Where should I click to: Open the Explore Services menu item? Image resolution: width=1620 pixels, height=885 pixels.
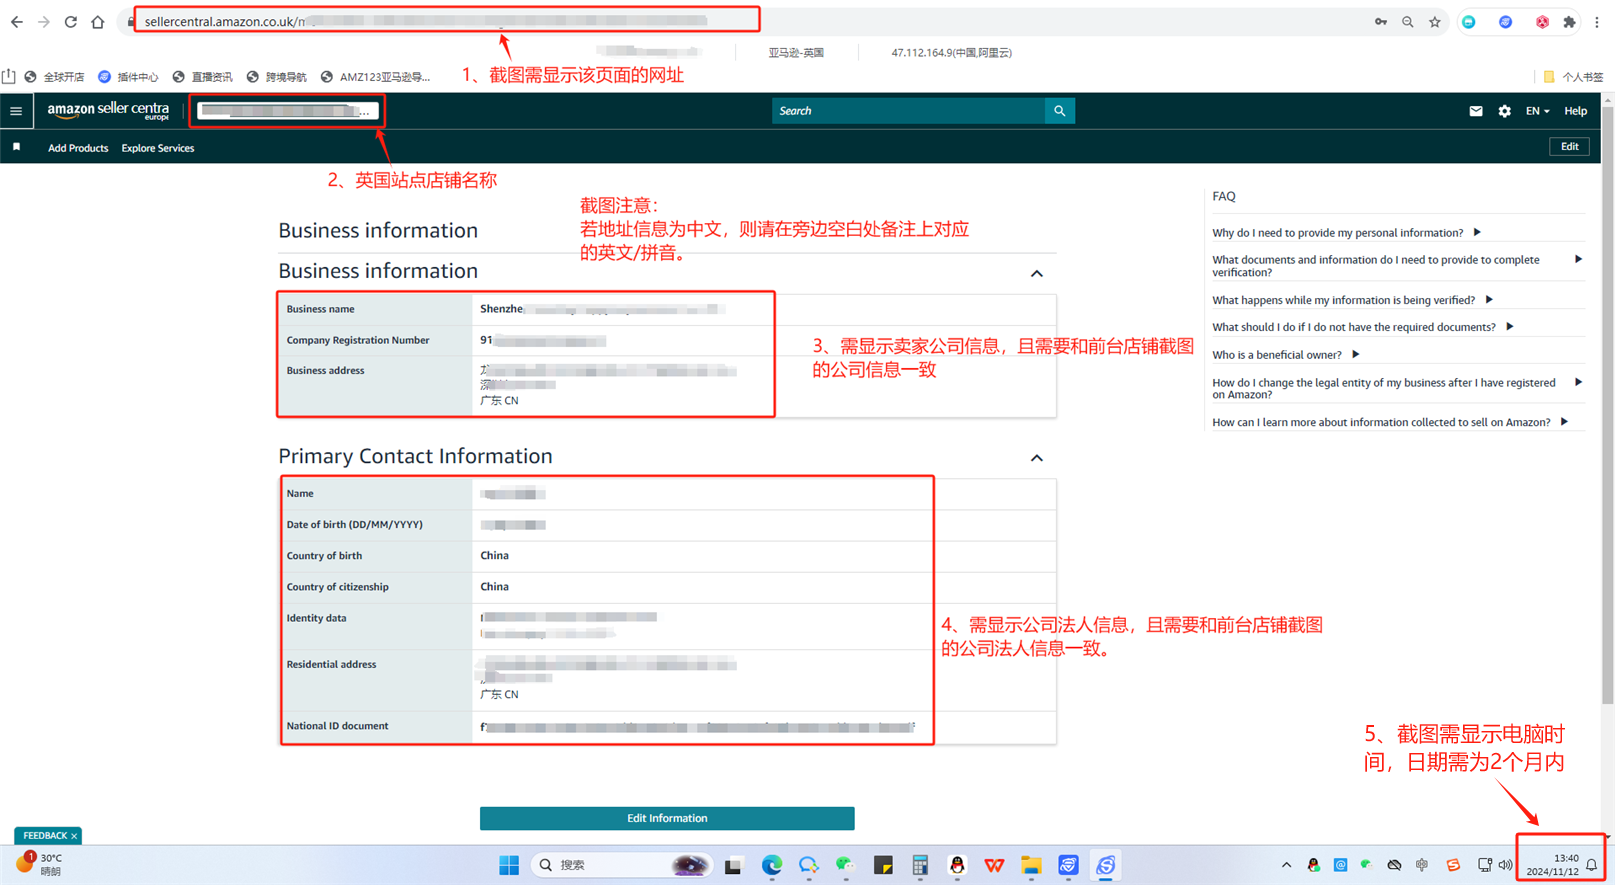click(x=158, y=148)
